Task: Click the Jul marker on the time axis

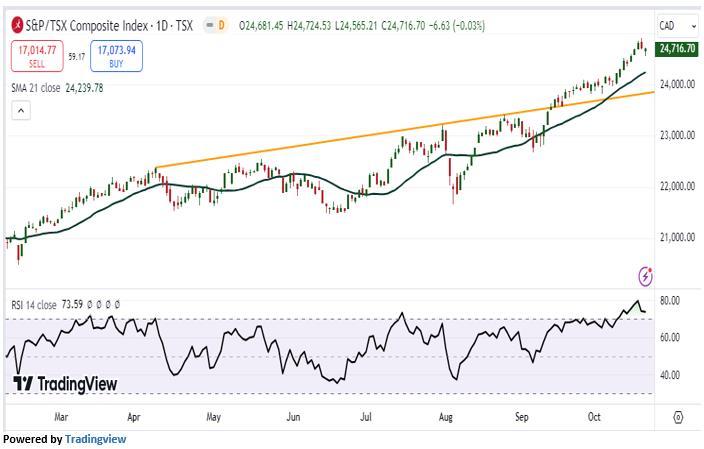Action: (x=365, y=416)
